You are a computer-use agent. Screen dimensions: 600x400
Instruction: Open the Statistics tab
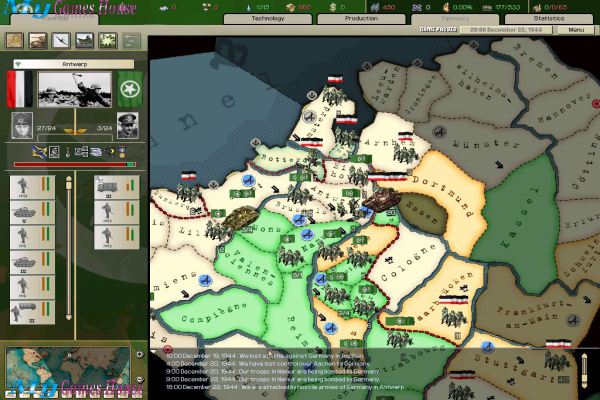(549, 18)
